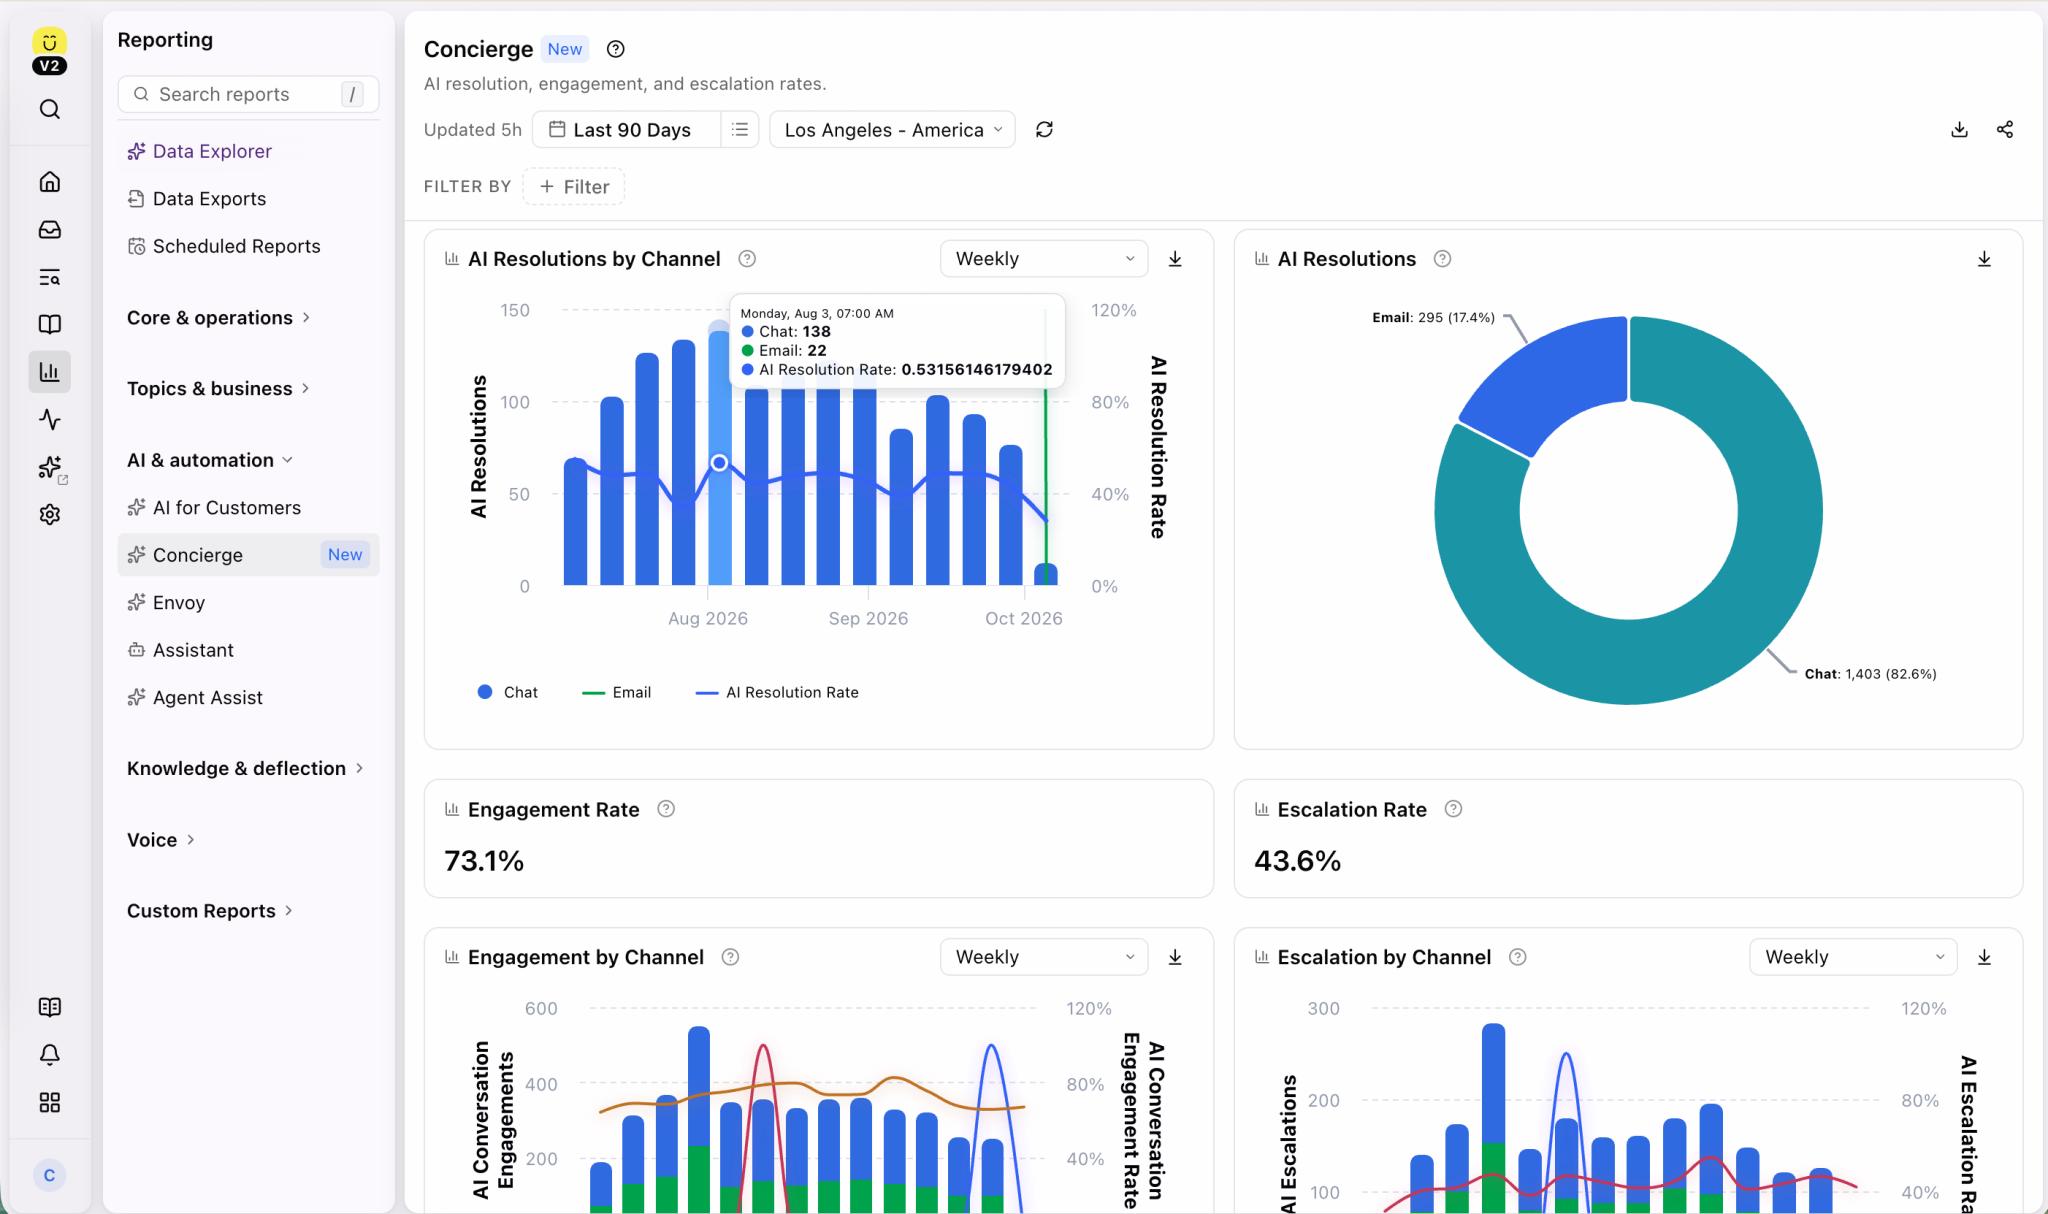The image size is (2048, 1214).
Task: Click the Concierge help question icon
Action: (616, 49)
